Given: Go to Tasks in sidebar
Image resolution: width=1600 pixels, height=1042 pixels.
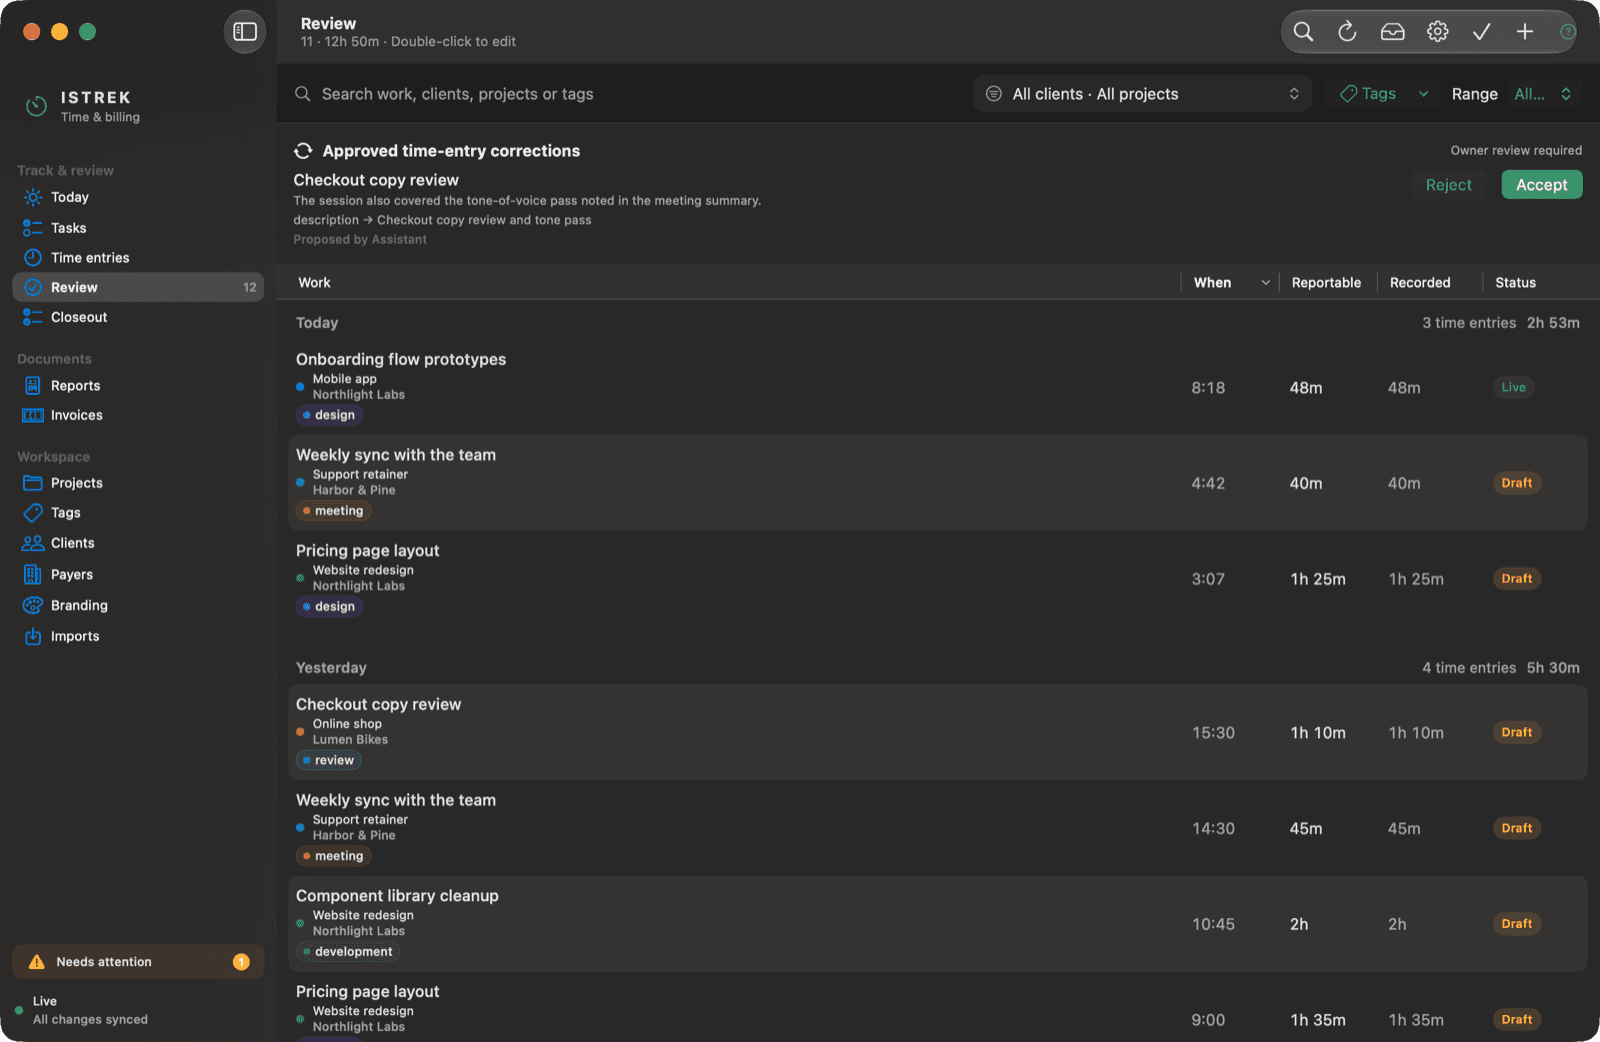Looking at the screenshot, I should tap(138, 228).
